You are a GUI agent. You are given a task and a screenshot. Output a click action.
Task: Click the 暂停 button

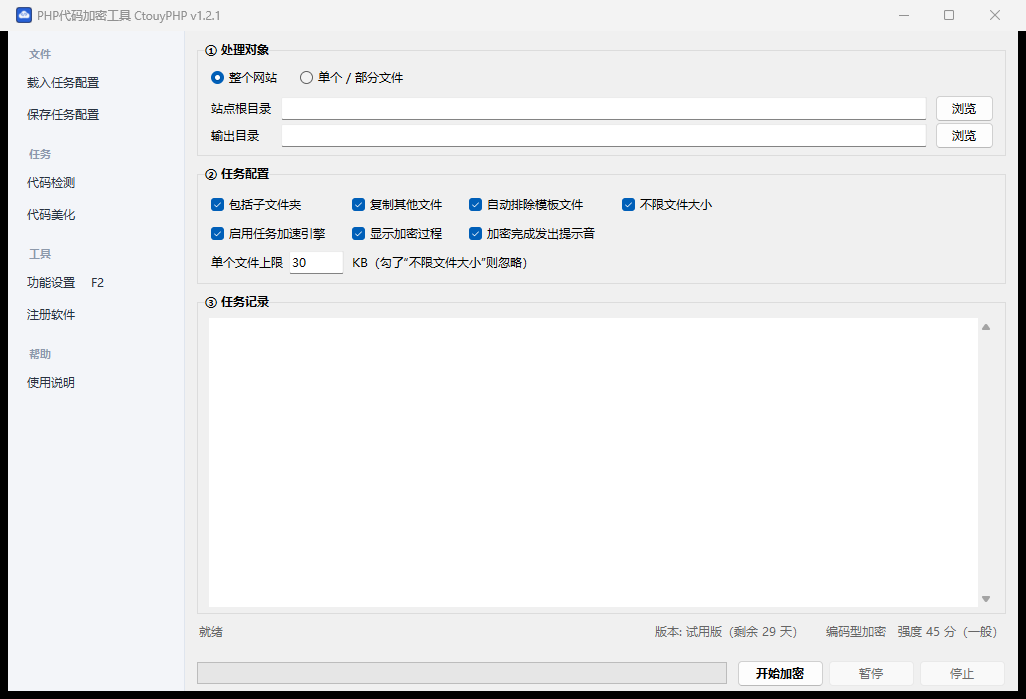871,673
